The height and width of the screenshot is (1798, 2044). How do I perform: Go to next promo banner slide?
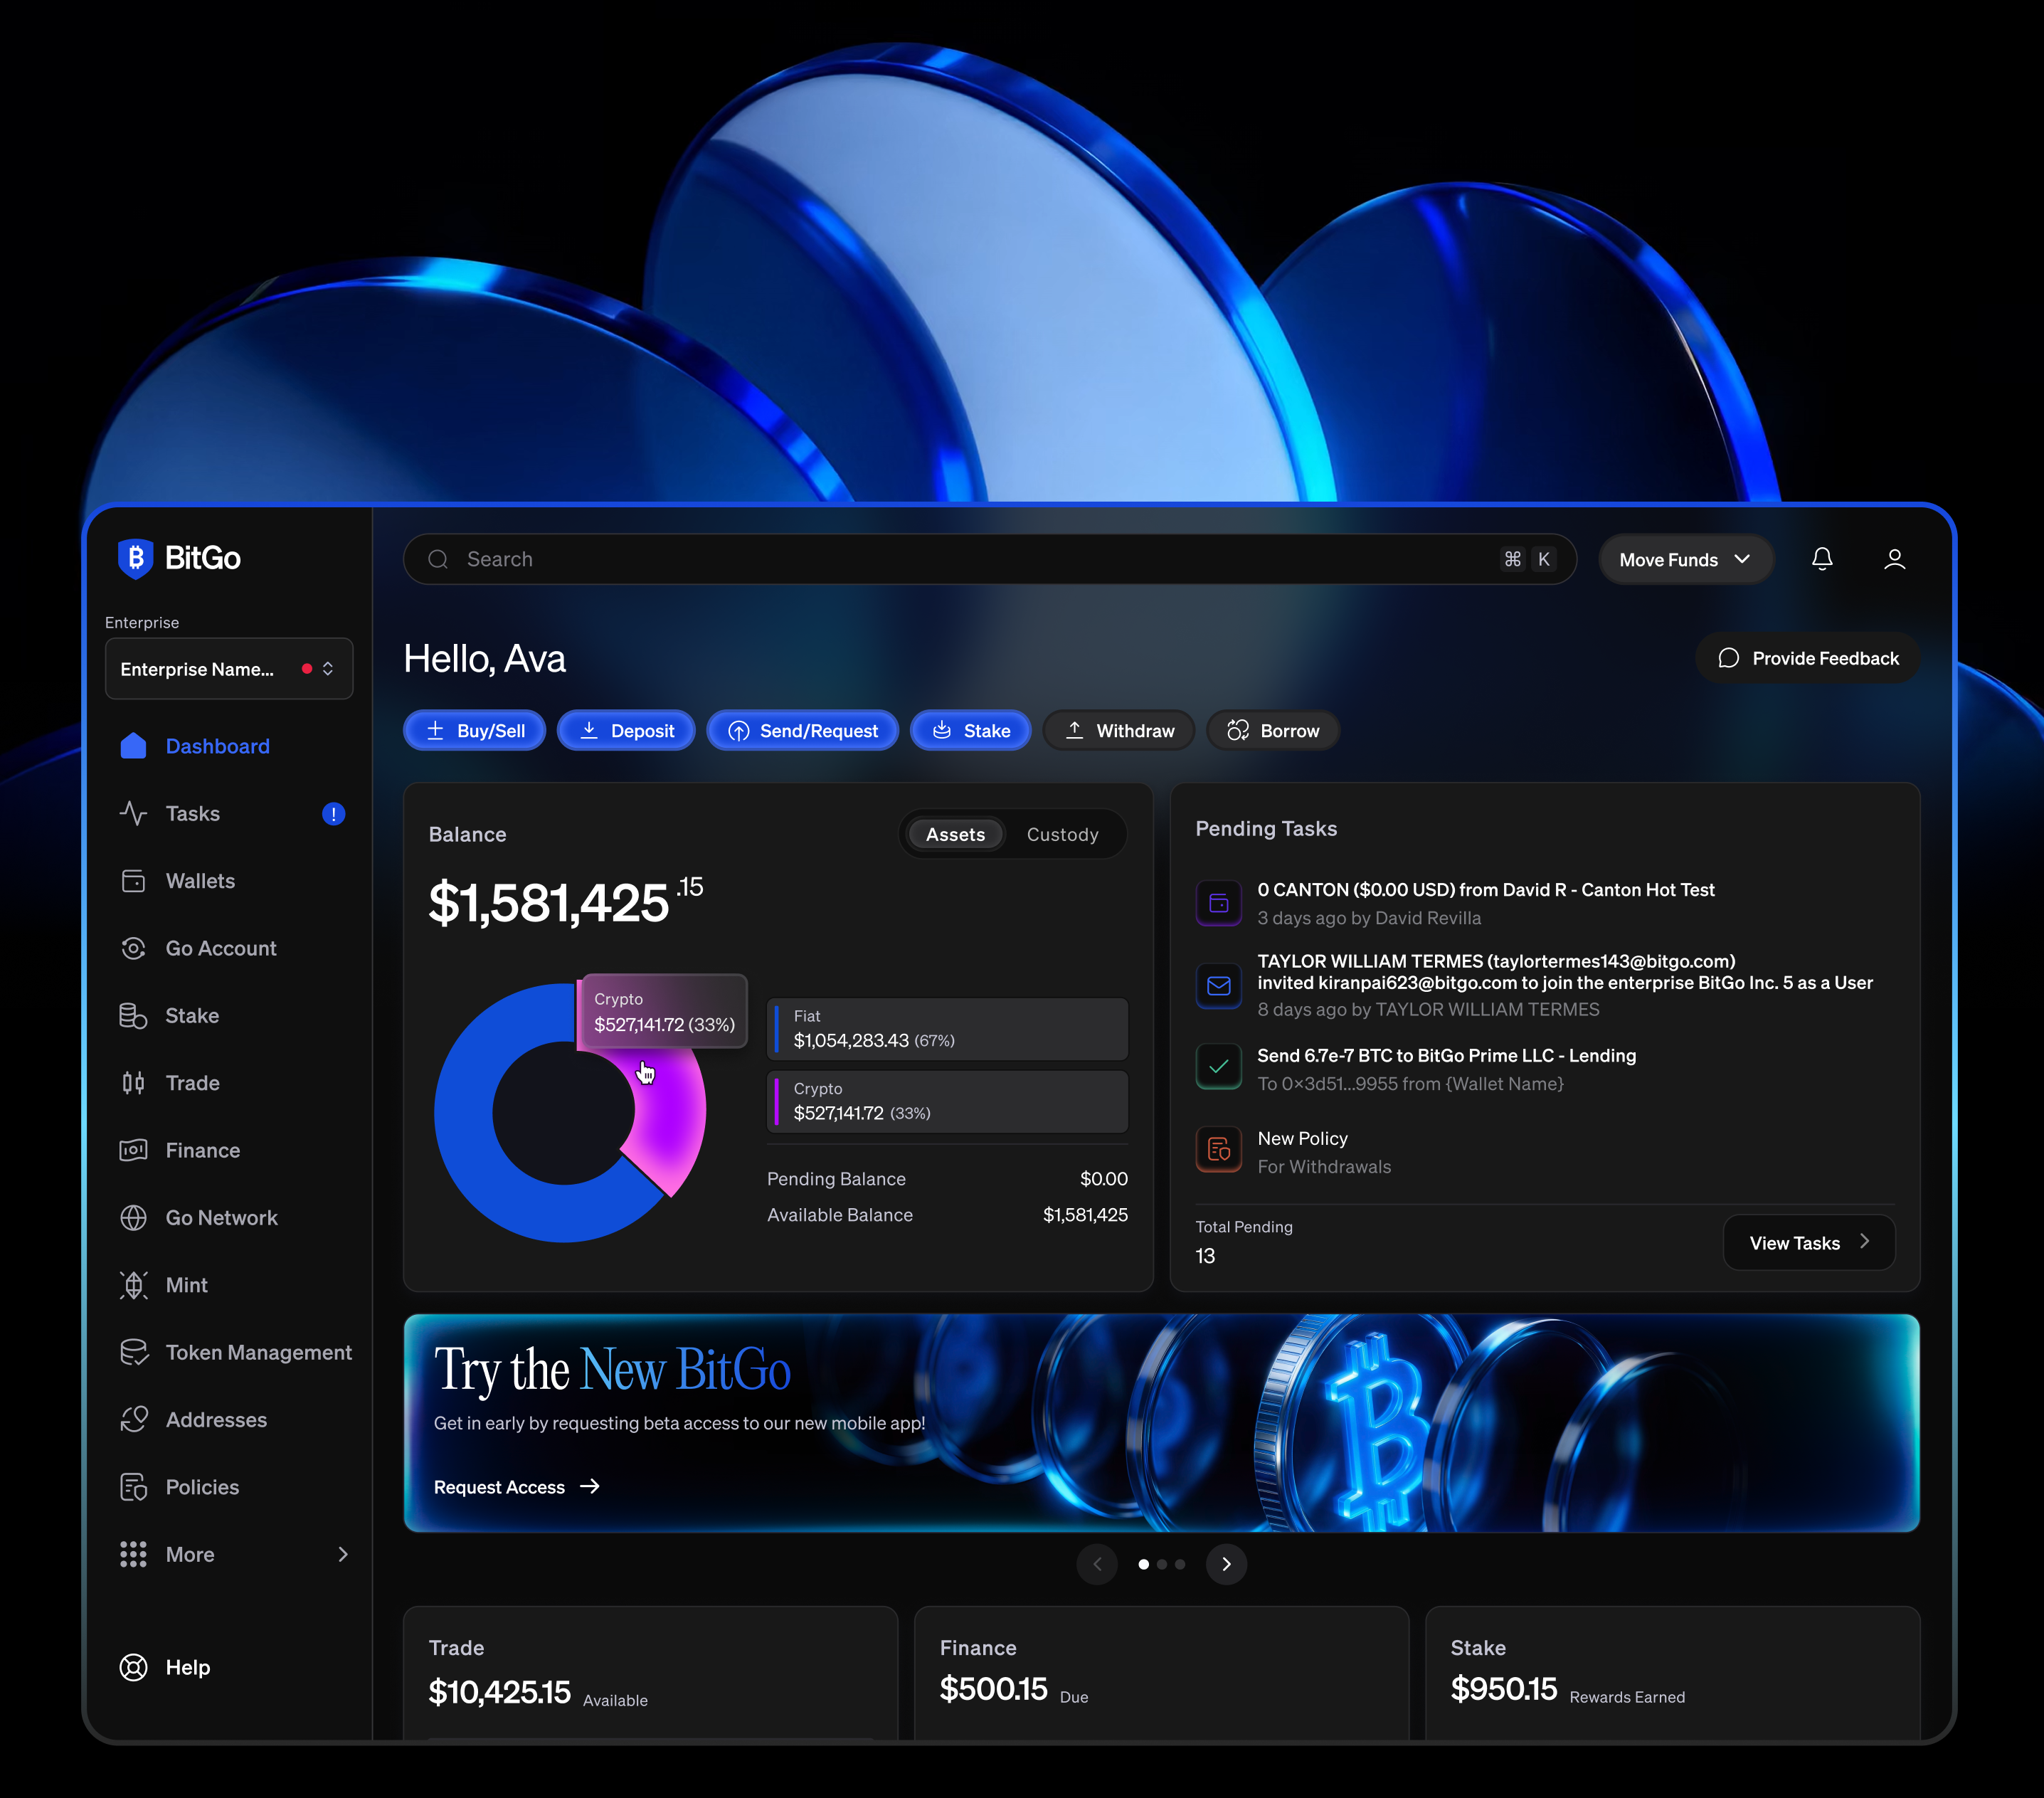1226,1564
